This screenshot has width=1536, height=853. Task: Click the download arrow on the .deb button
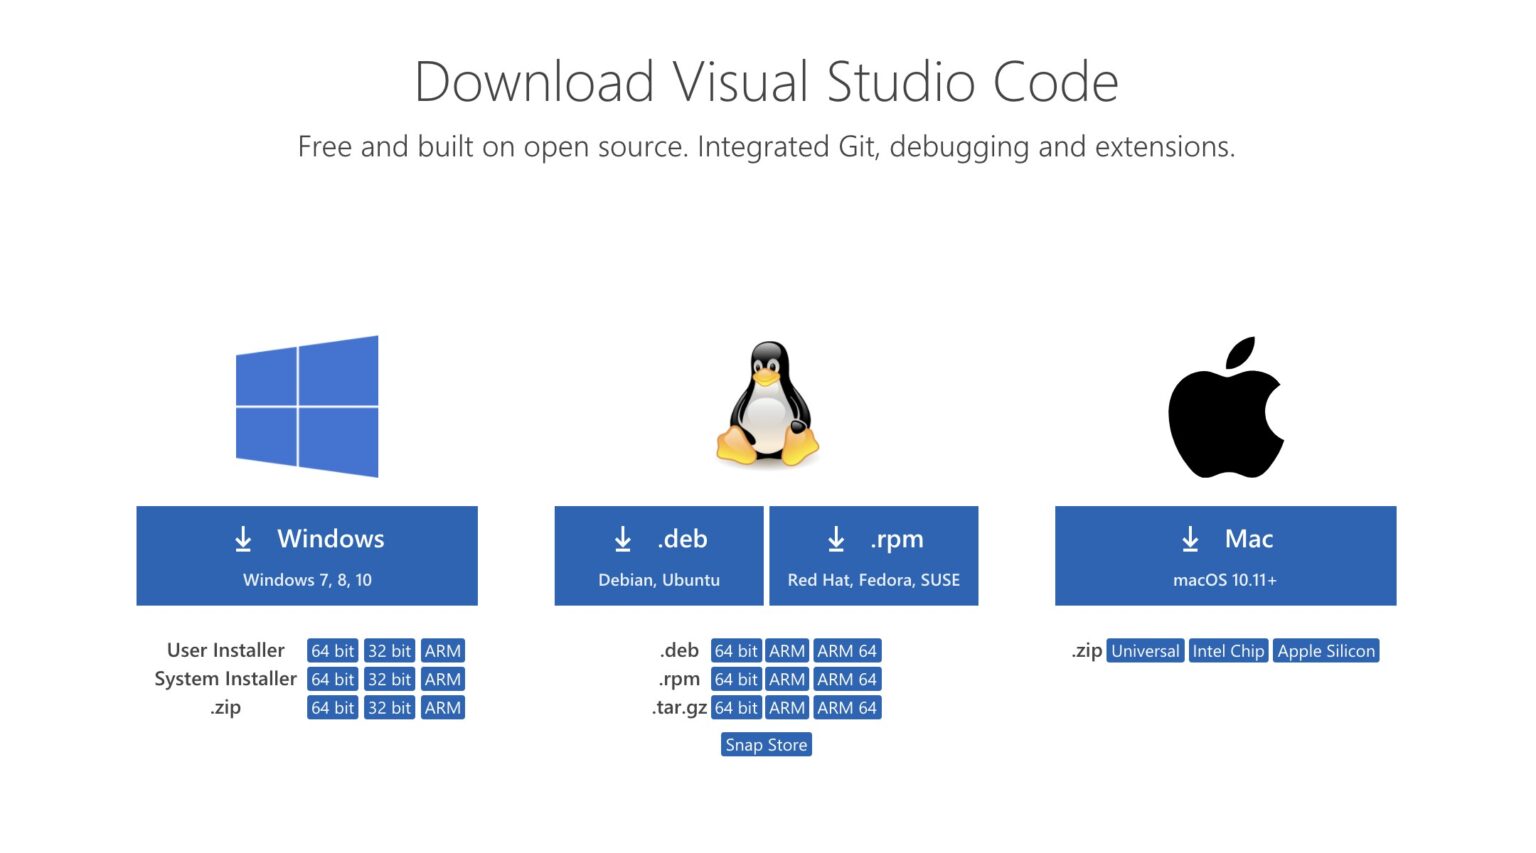coord(622,539)
